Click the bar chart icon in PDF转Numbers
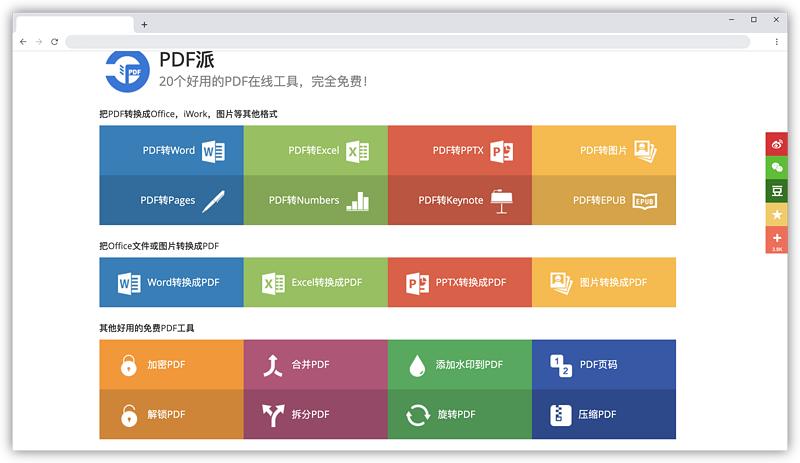 [x=358, y=201]
